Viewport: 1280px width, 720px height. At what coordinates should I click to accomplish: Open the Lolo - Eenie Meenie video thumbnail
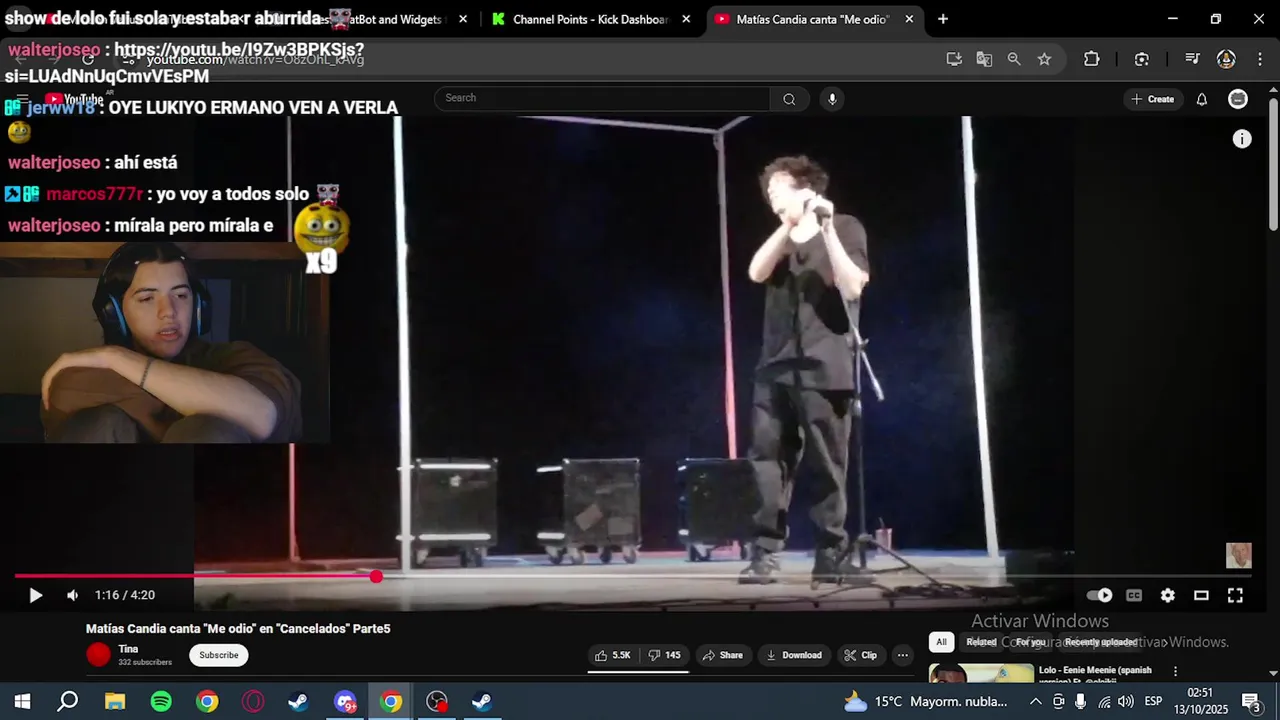coord(981,673)
